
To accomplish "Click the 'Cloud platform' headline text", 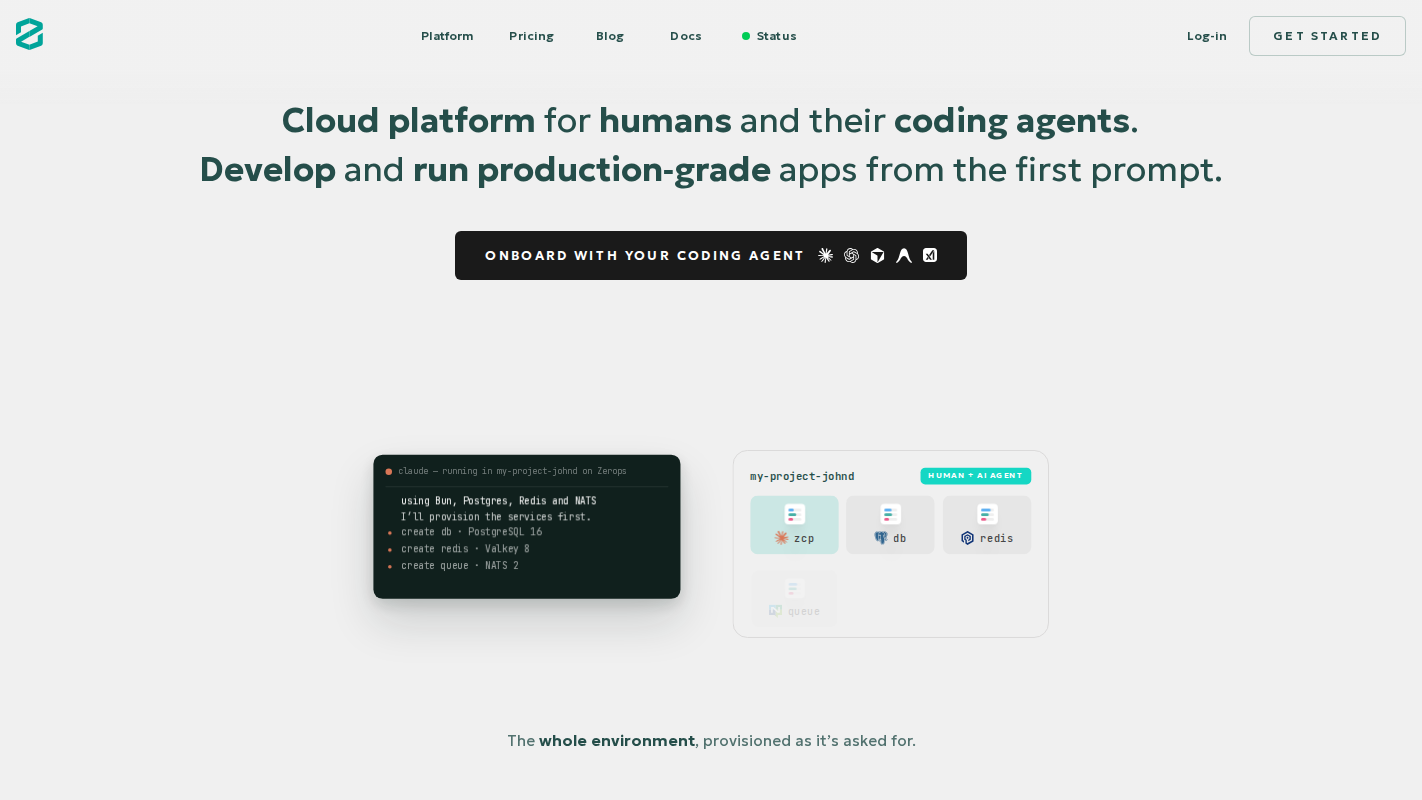I will coord(408,120).
